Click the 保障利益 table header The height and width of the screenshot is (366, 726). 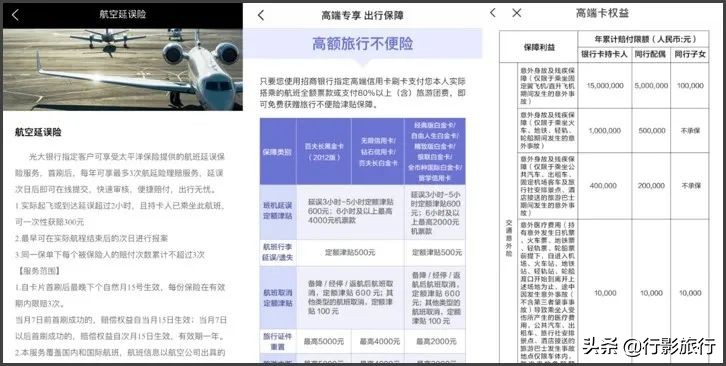pyautogui.click(x=539, y=47)
